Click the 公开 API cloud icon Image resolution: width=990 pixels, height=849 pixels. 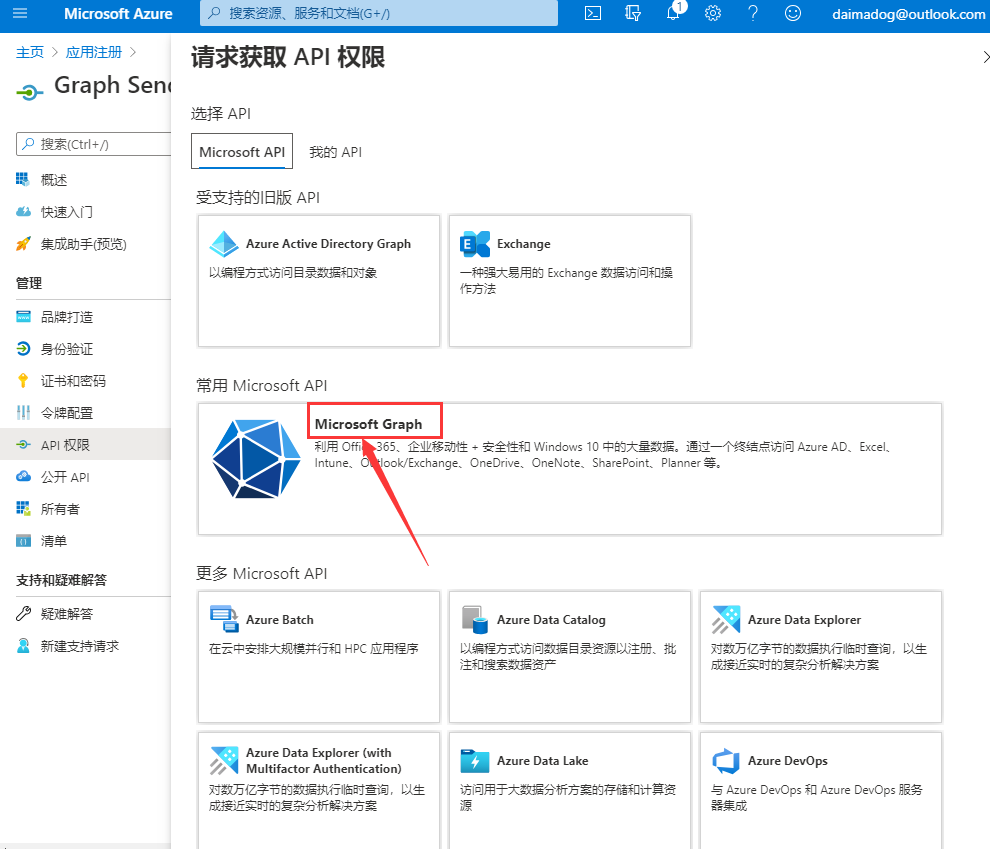[23, 477]
